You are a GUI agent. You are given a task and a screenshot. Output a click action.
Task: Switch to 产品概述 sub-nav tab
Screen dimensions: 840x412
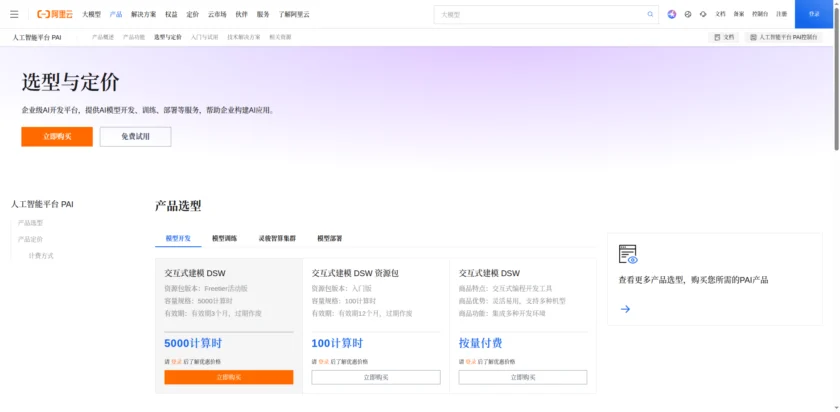(x=102, y=38)
